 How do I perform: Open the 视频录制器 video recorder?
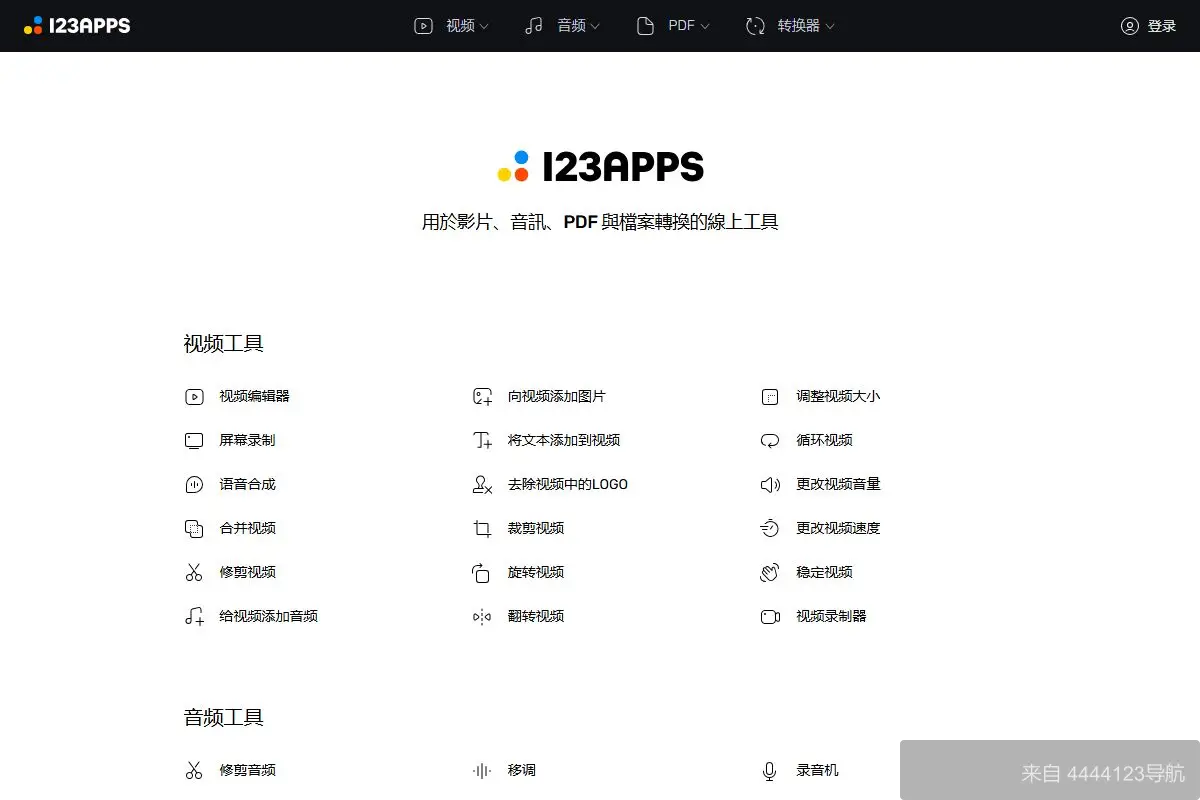pos(831,616)
